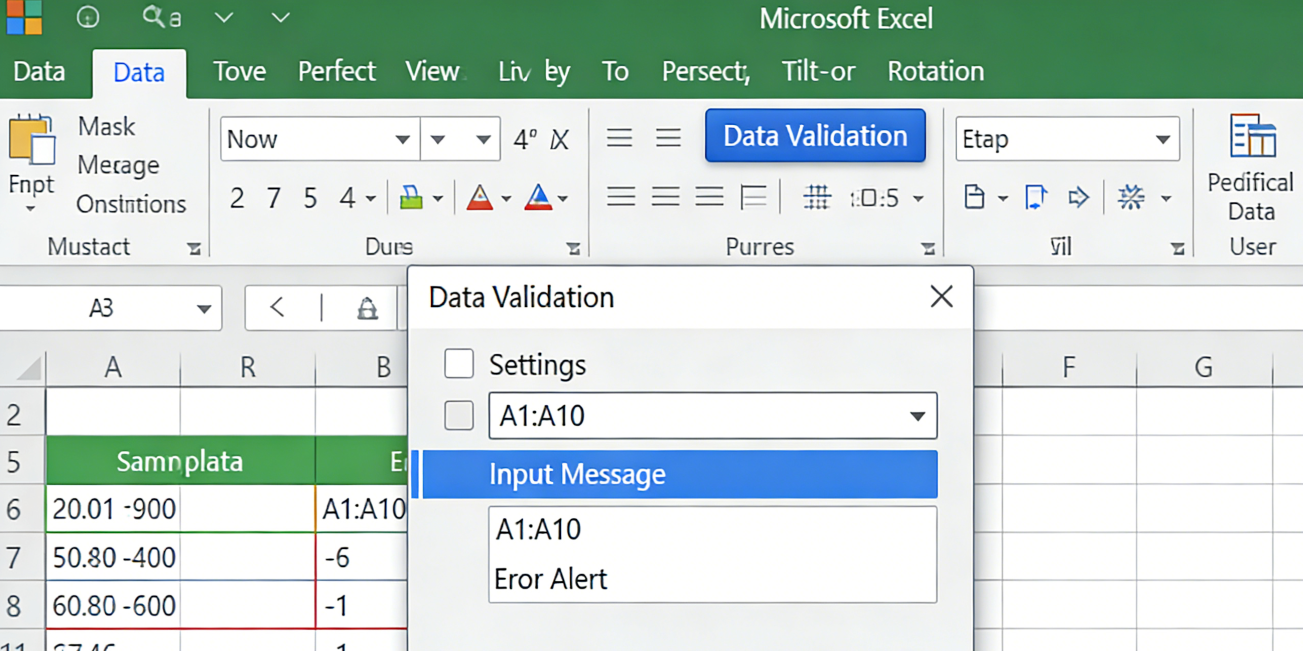
Task: Click column header G
Action: click(x=1204, y=368)
